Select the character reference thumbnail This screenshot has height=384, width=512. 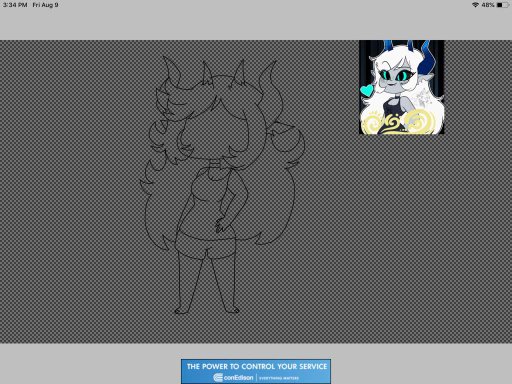point(402,87)
